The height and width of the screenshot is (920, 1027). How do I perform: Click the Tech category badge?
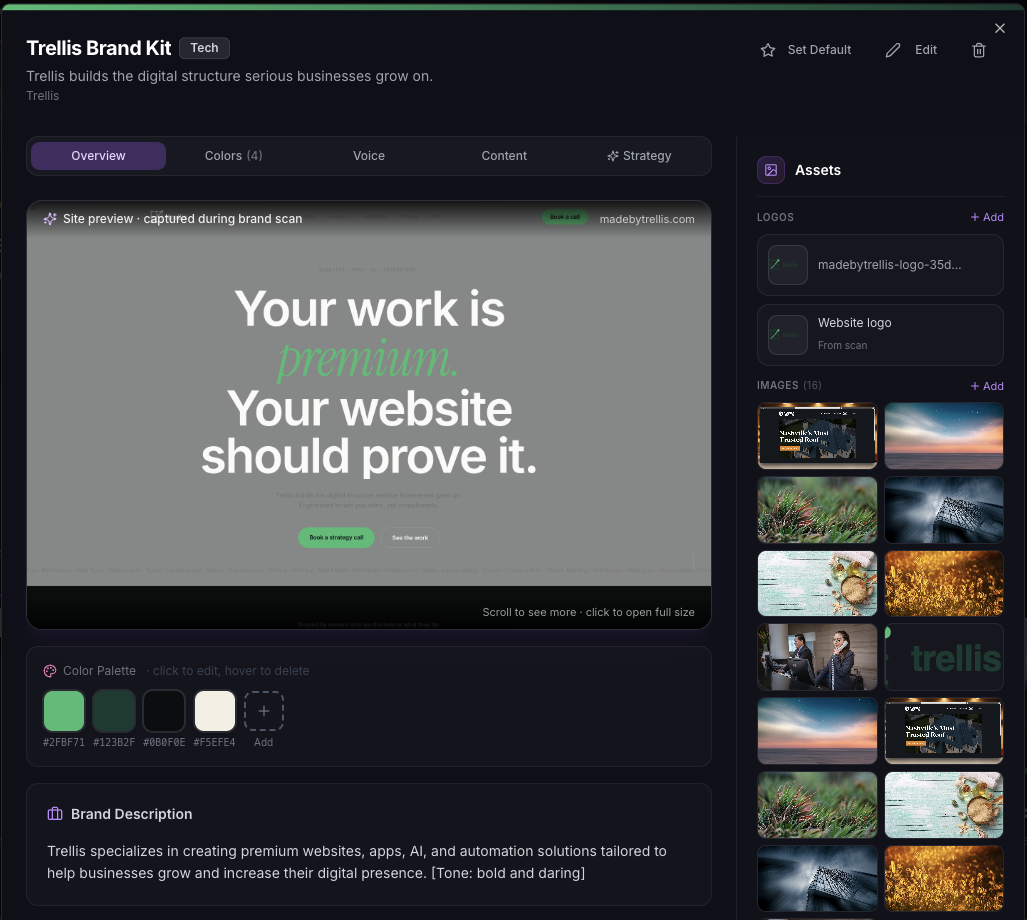tap(204, 48)
